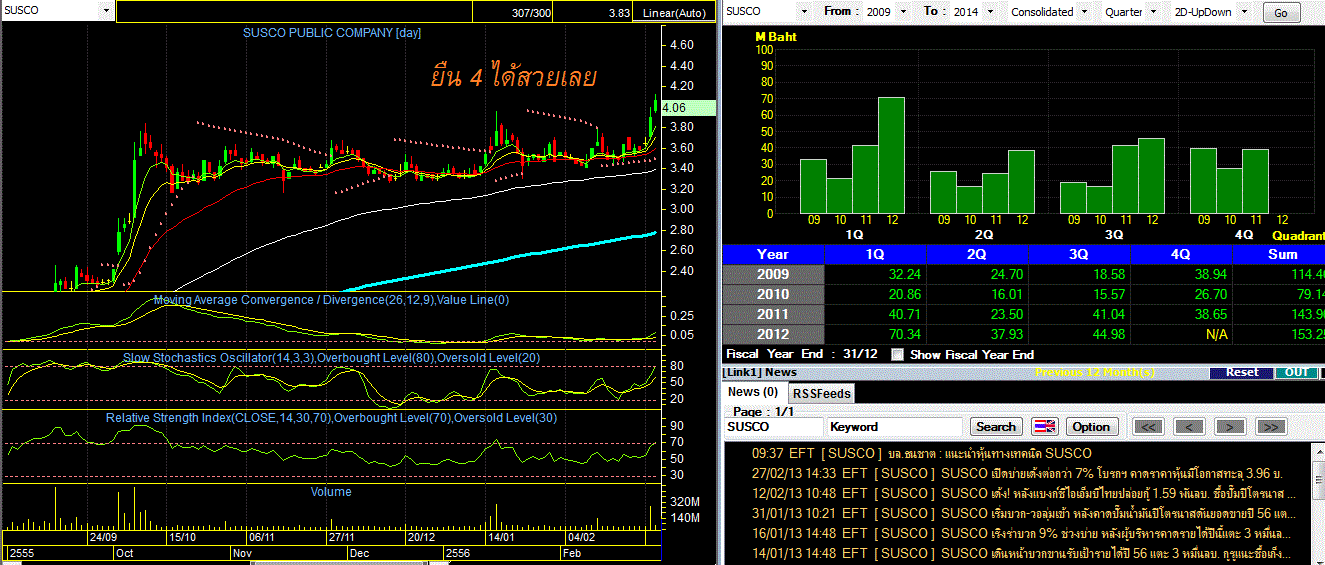1325x565 pixels.
Task: Click the 4Q column header in table
Action: click(x=1181, y=254)
